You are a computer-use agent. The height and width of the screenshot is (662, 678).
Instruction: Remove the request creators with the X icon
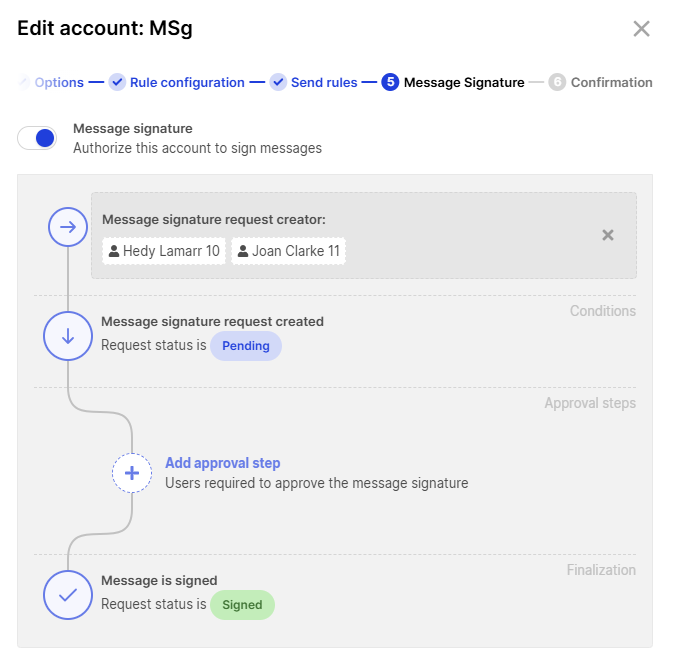607,235
